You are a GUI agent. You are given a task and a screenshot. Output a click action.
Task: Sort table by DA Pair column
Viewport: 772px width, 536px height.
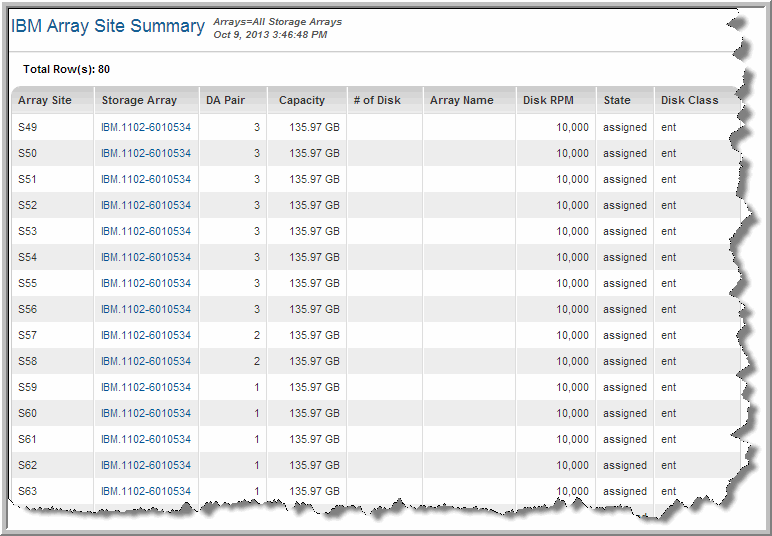click(224, 100)
